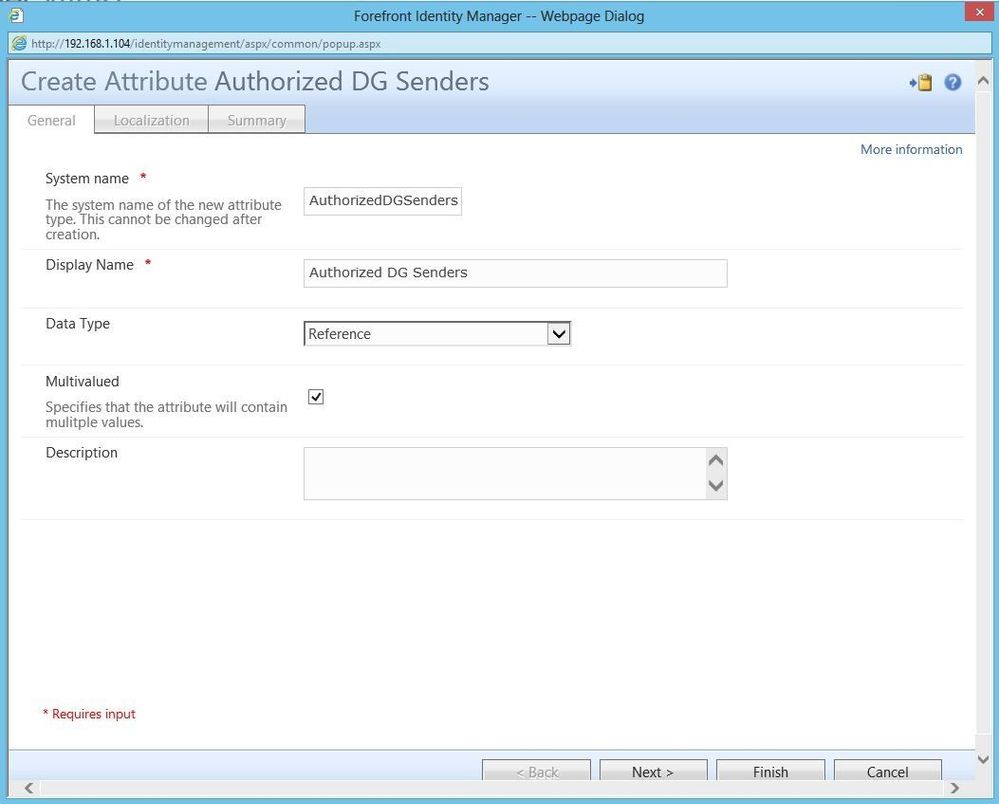
Task: Click the page vertical scrollbar up arrow
Action: tap(983, 81)
